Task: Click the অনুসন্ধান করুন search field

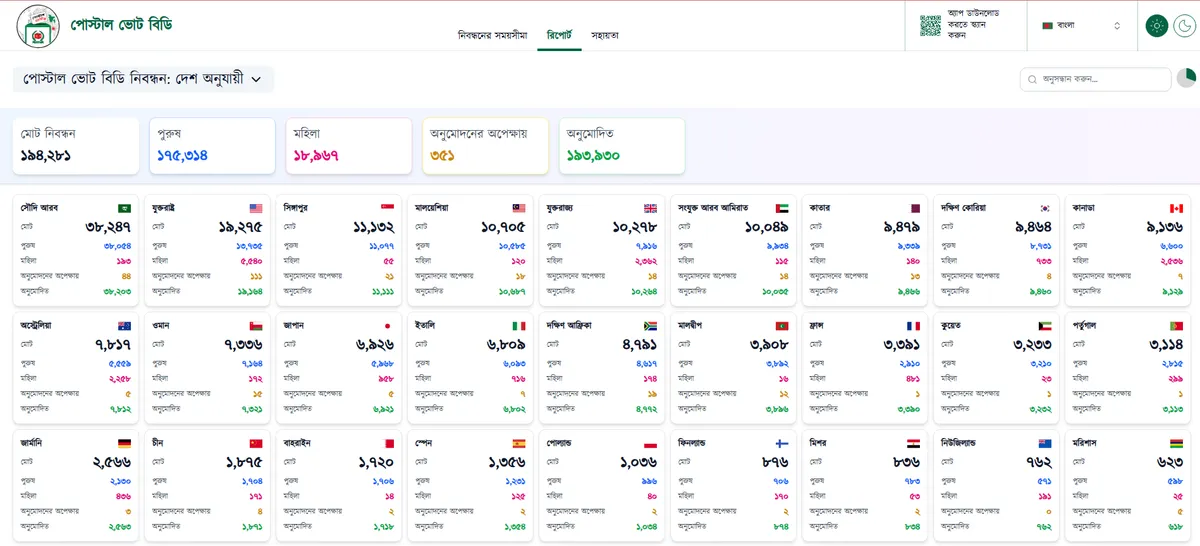Action: pos(1100,79)
